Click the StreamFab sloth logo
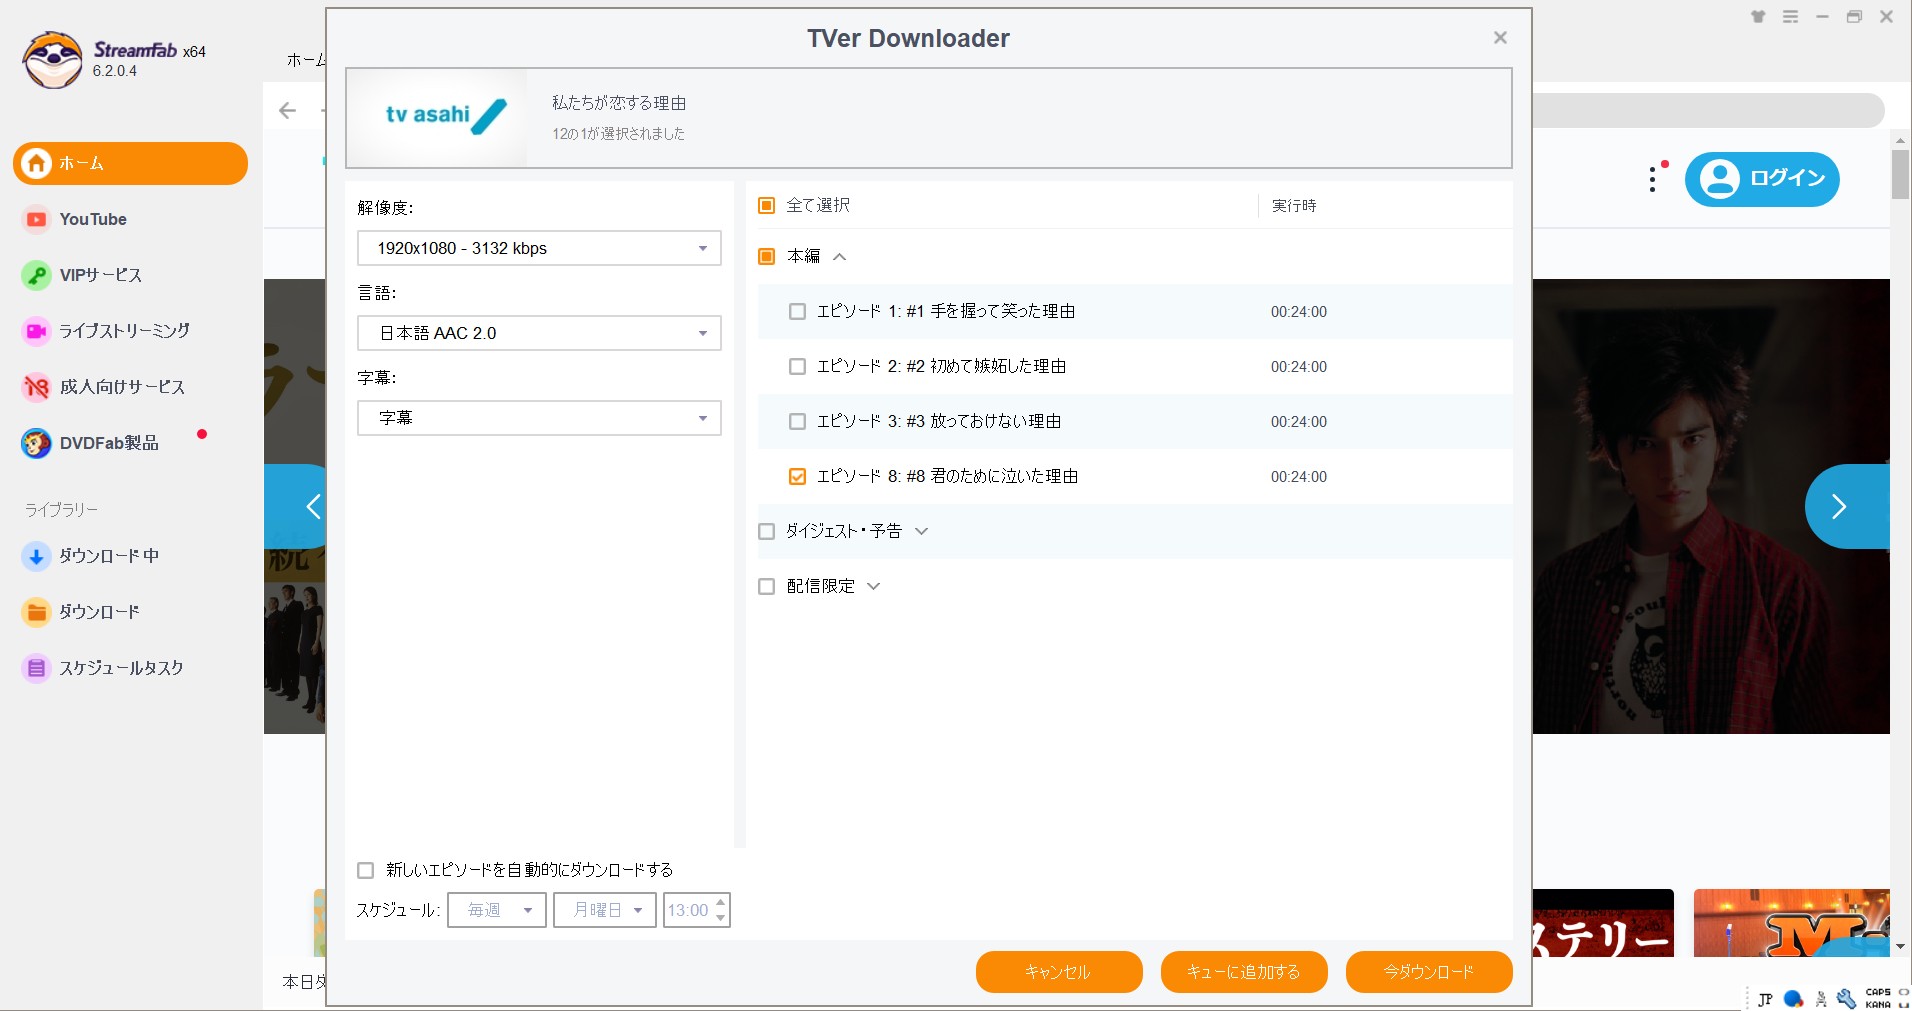This screenshot has height=1011, width=1912. click(x=53, y=60)
